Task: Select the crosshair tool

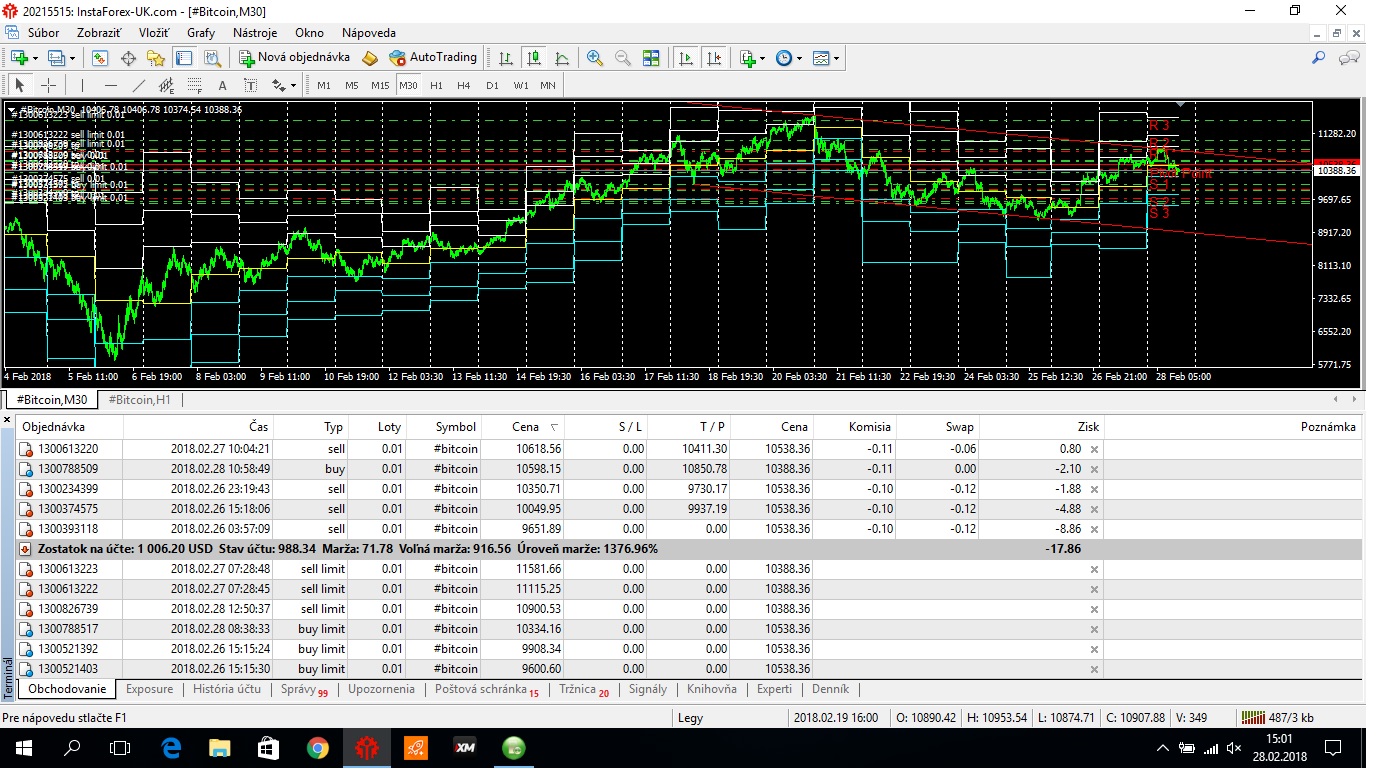Action: (x=47, y=85)
